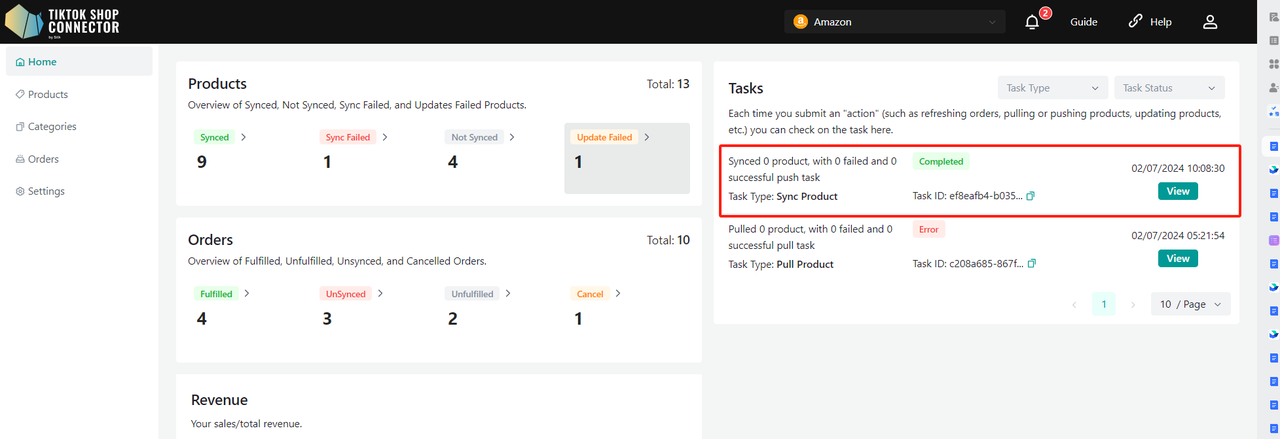The height and width of the screenshot is (439, 1280).
Task: Open Categories in the sidebar
Action: click(52, 127)
